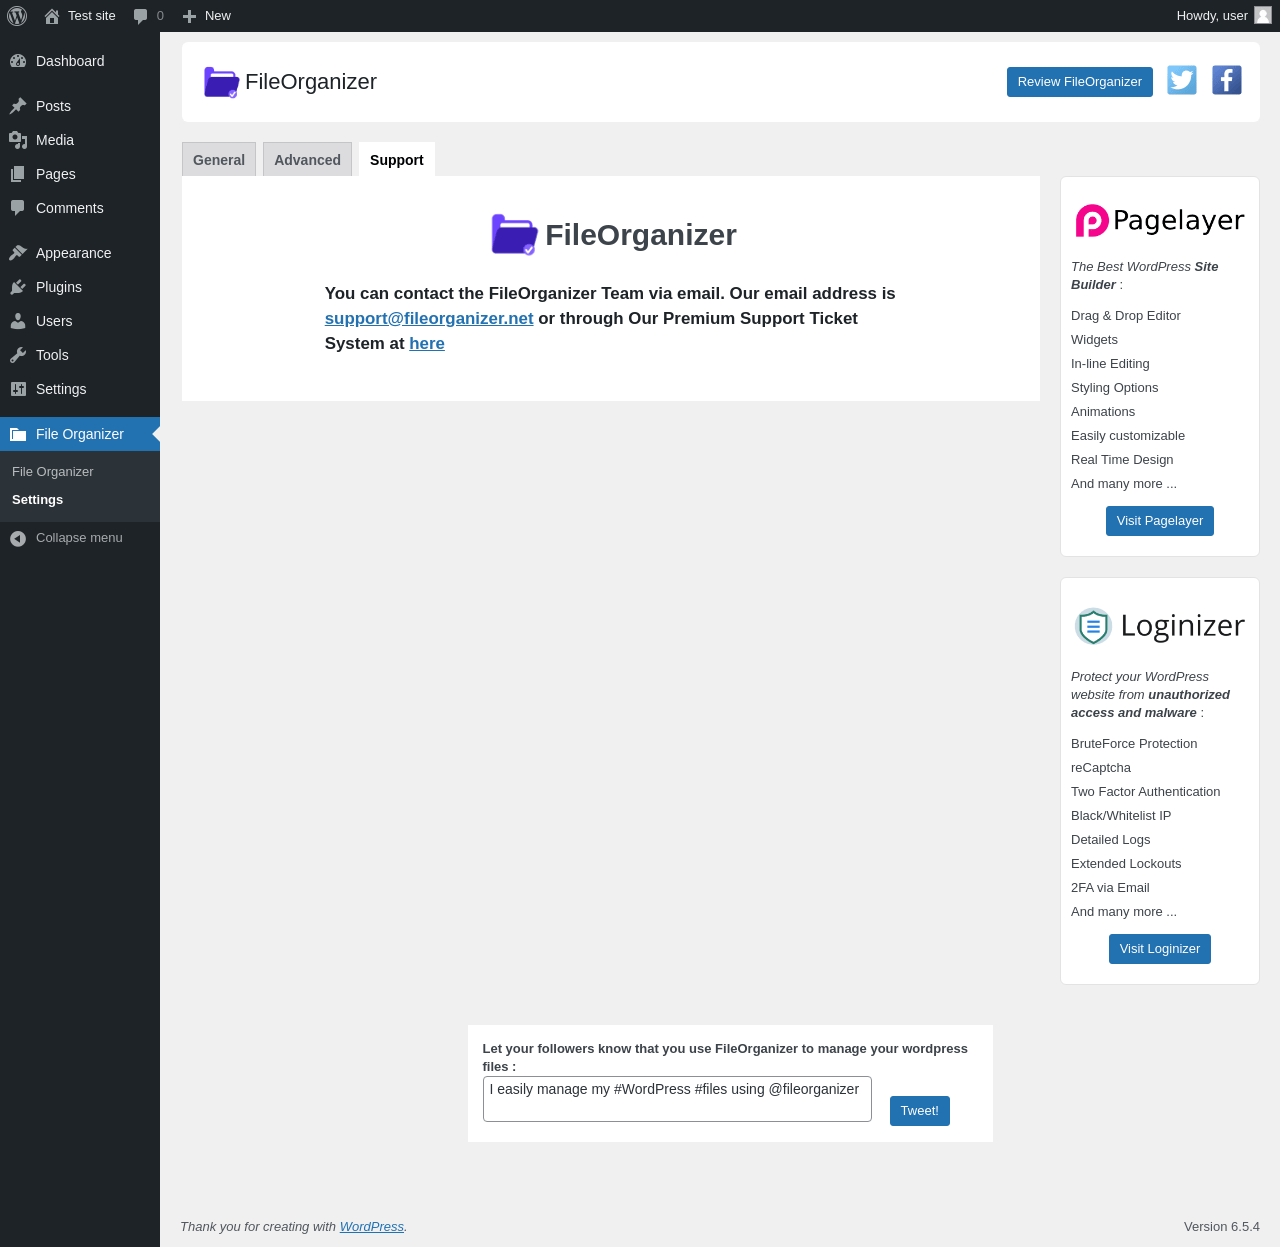Open the Twitter icon link
1280x1247 pixels.
click(1182, 80)
